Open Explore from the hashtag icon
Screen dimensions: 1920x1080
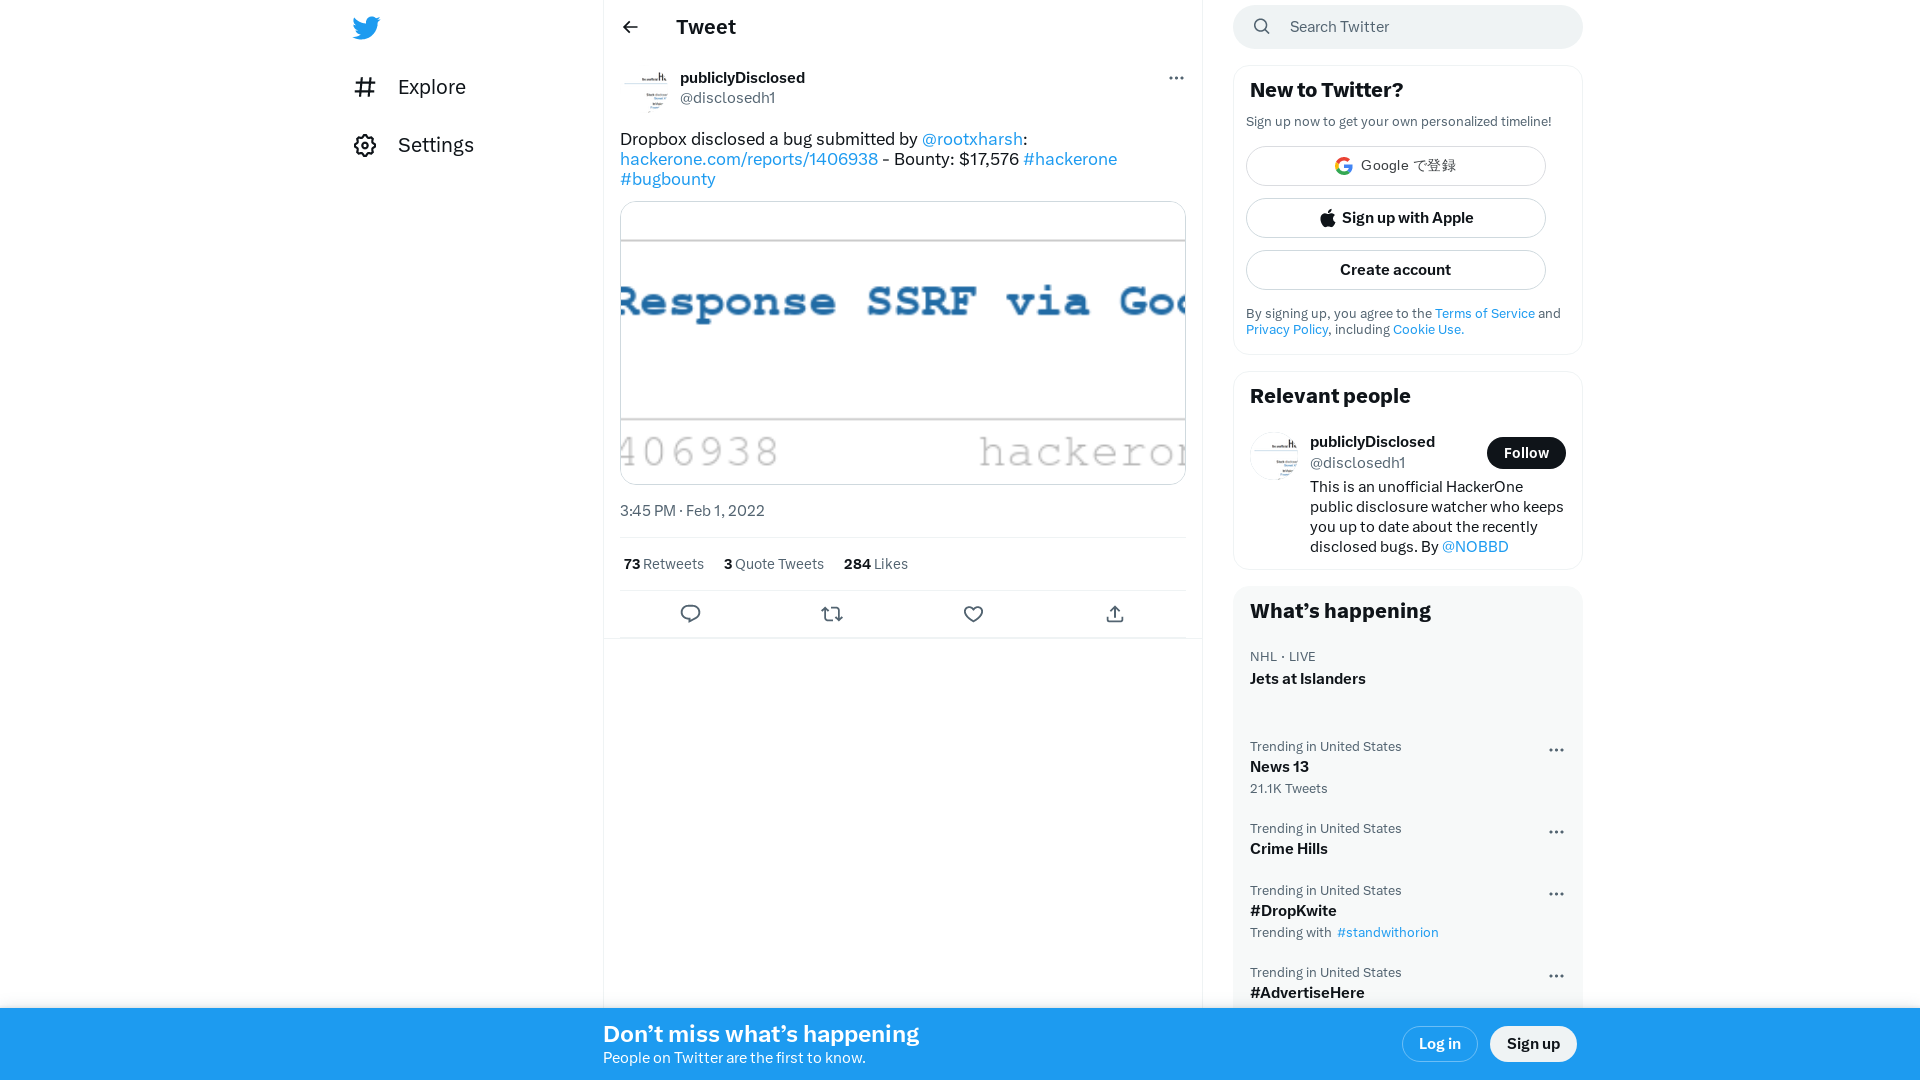(x=365, y=87)
